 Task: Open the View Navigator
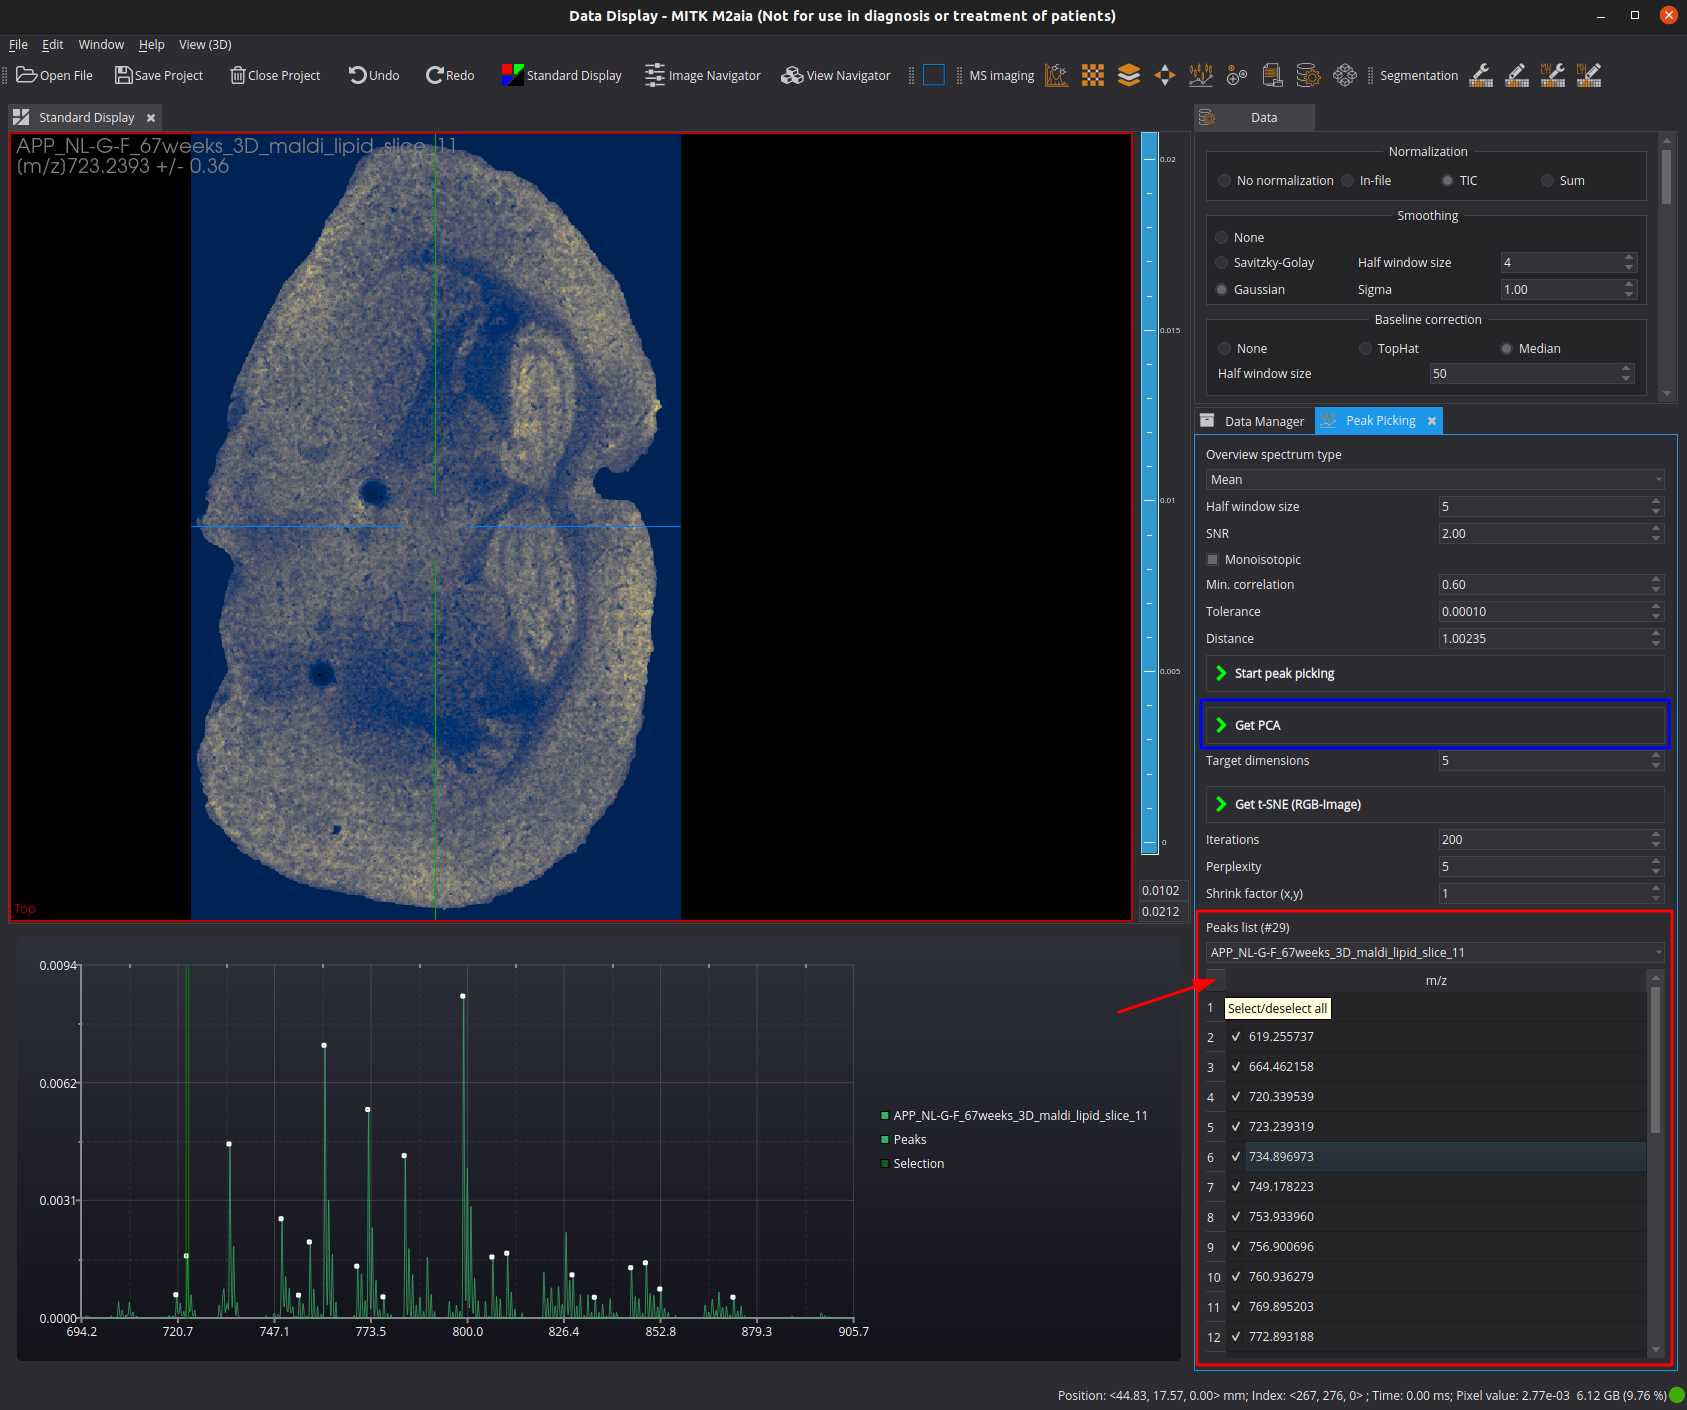(835, 75)
